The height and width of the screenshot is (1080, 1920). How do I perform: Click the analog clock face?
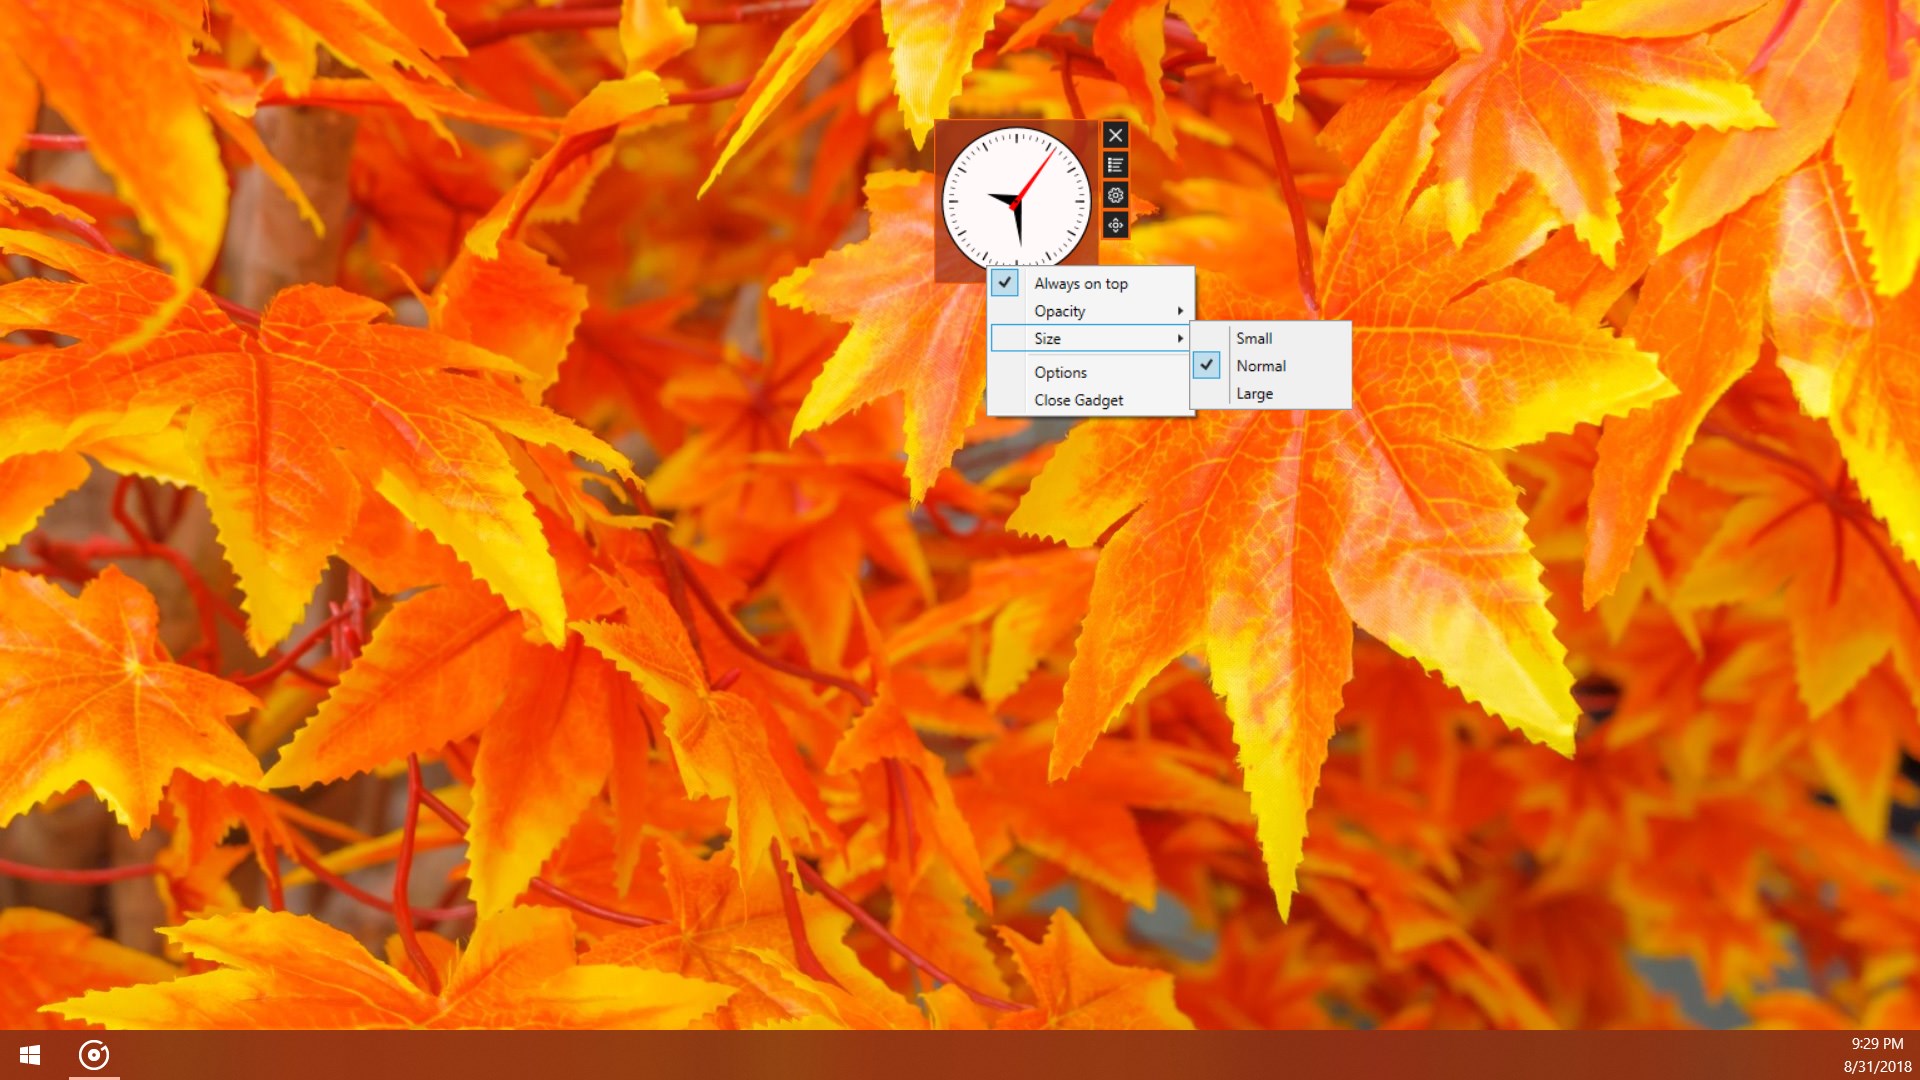1015,198
